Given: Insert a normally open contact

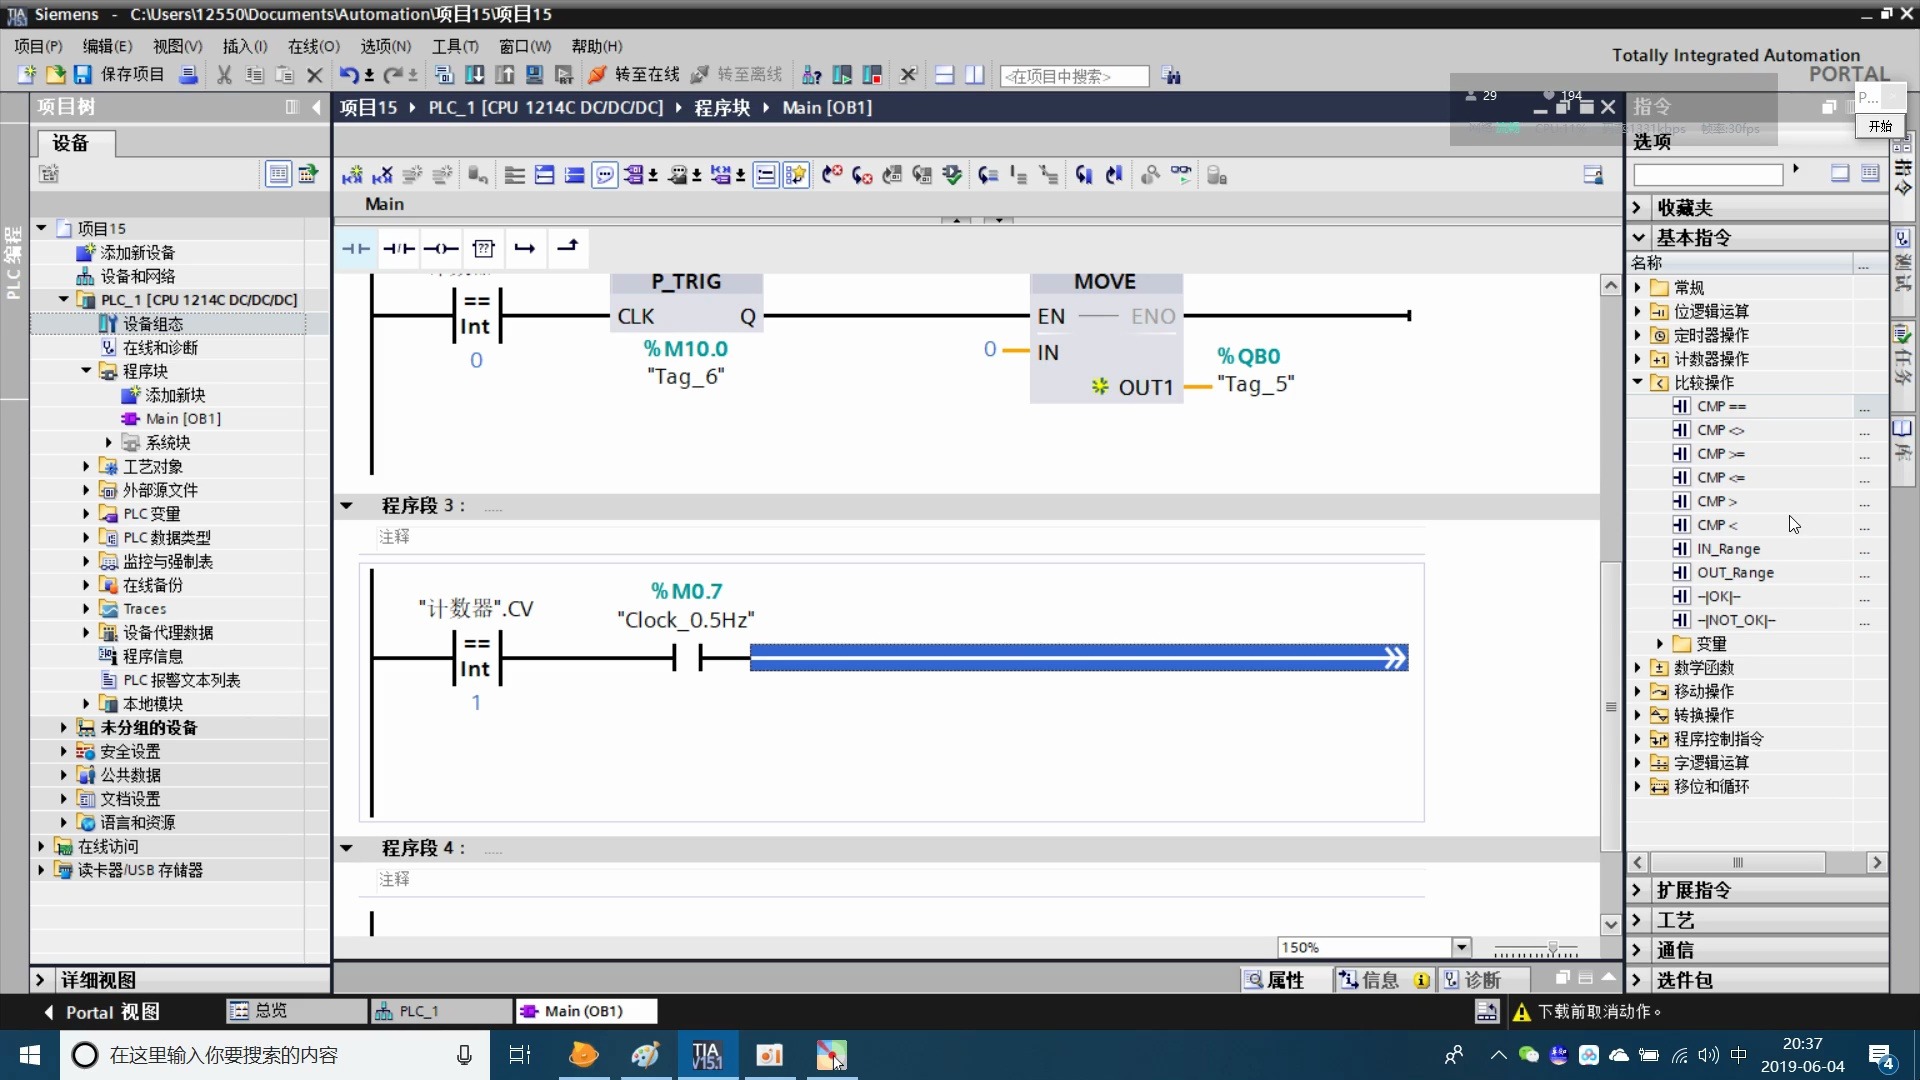Looking at the screenshot, I should 356,249.
